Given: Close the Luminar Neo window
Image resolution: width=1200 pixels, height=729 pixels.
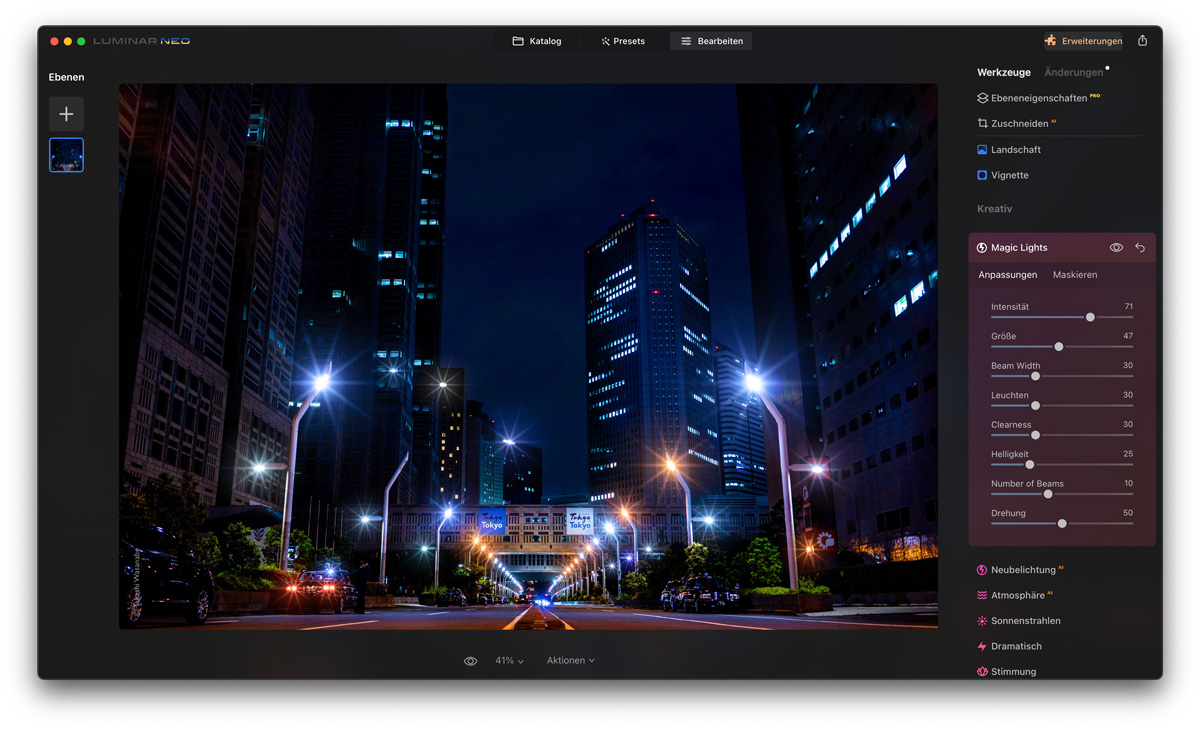Looking at the screenshot, I should [x=54, y=41].
